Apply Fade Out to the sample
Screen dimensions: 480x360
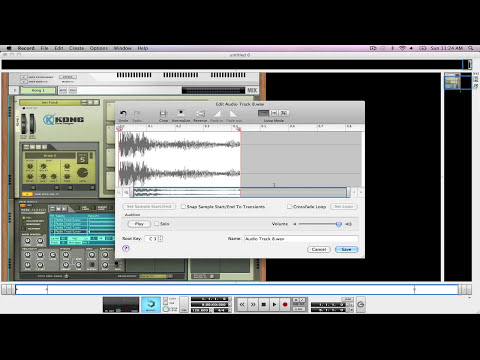[x=234, y=114]
